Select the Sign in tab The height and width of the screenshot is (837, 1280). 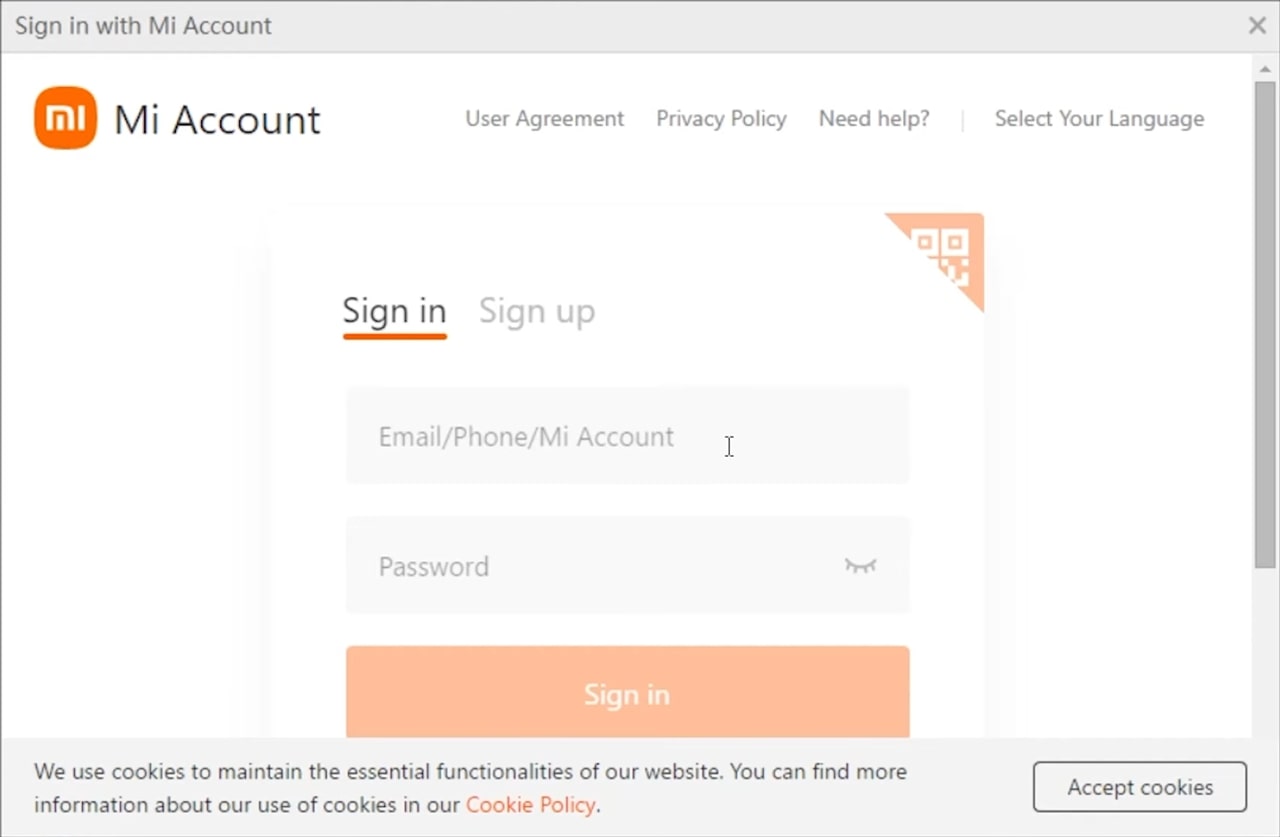click(394, 311)
